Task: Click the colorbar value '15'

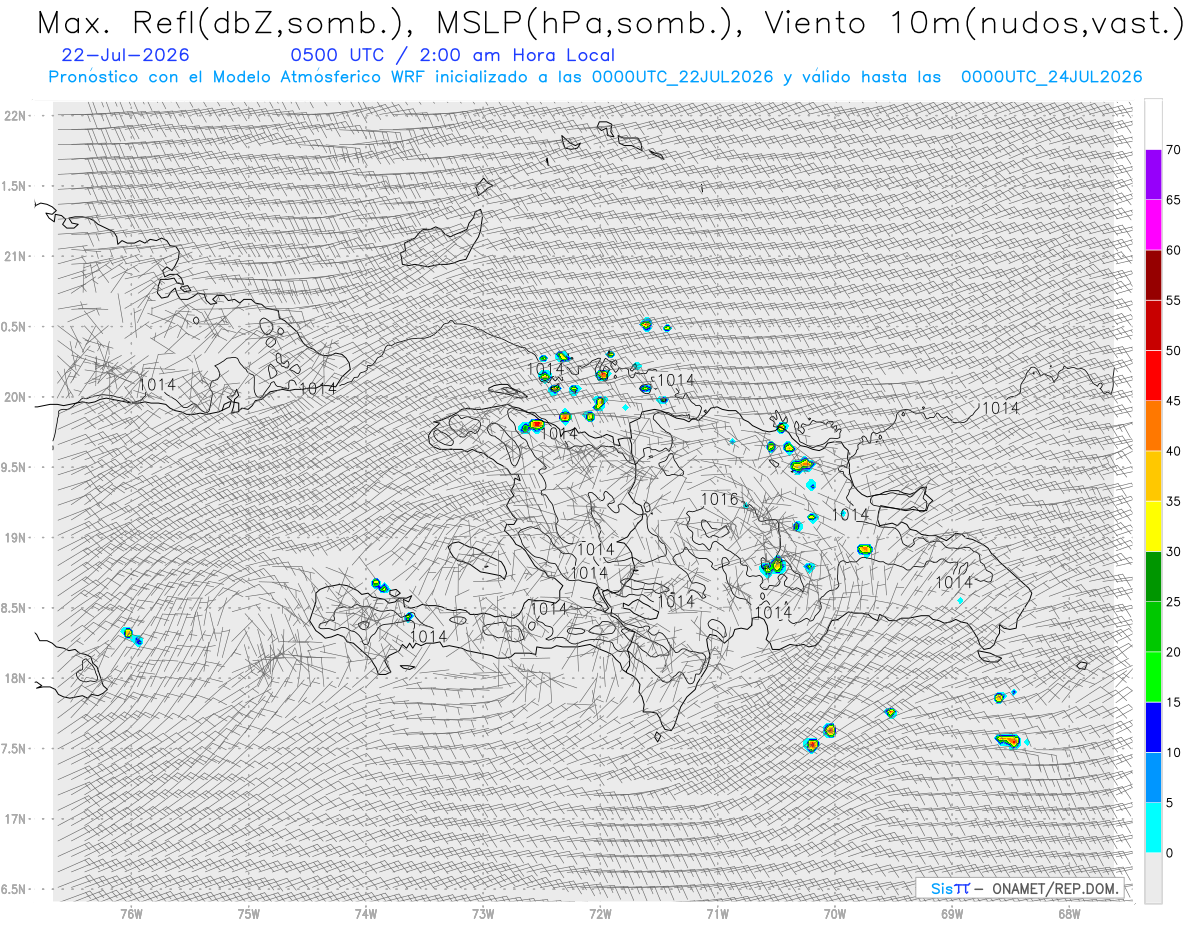Action: (1173, 702)
